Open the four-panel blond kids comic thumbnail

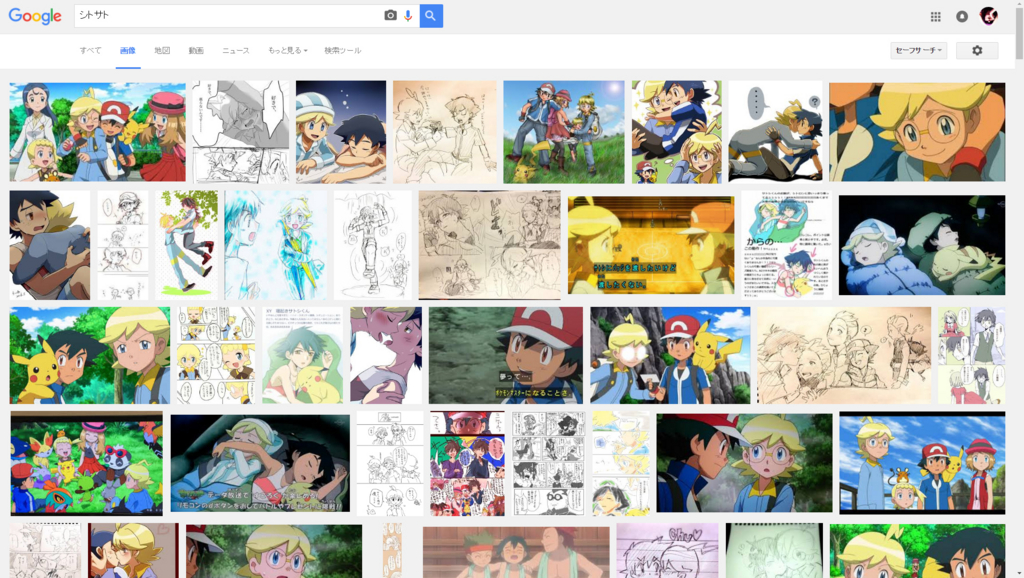[216, 355]
